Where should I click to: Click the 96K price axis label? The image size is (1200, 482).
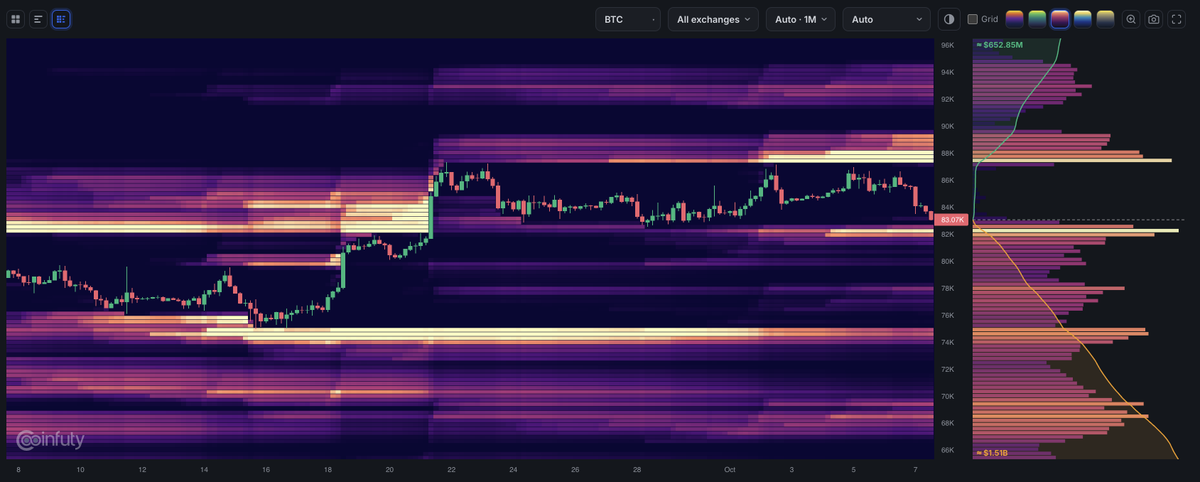pyautogui.click(x=947, y=45)
